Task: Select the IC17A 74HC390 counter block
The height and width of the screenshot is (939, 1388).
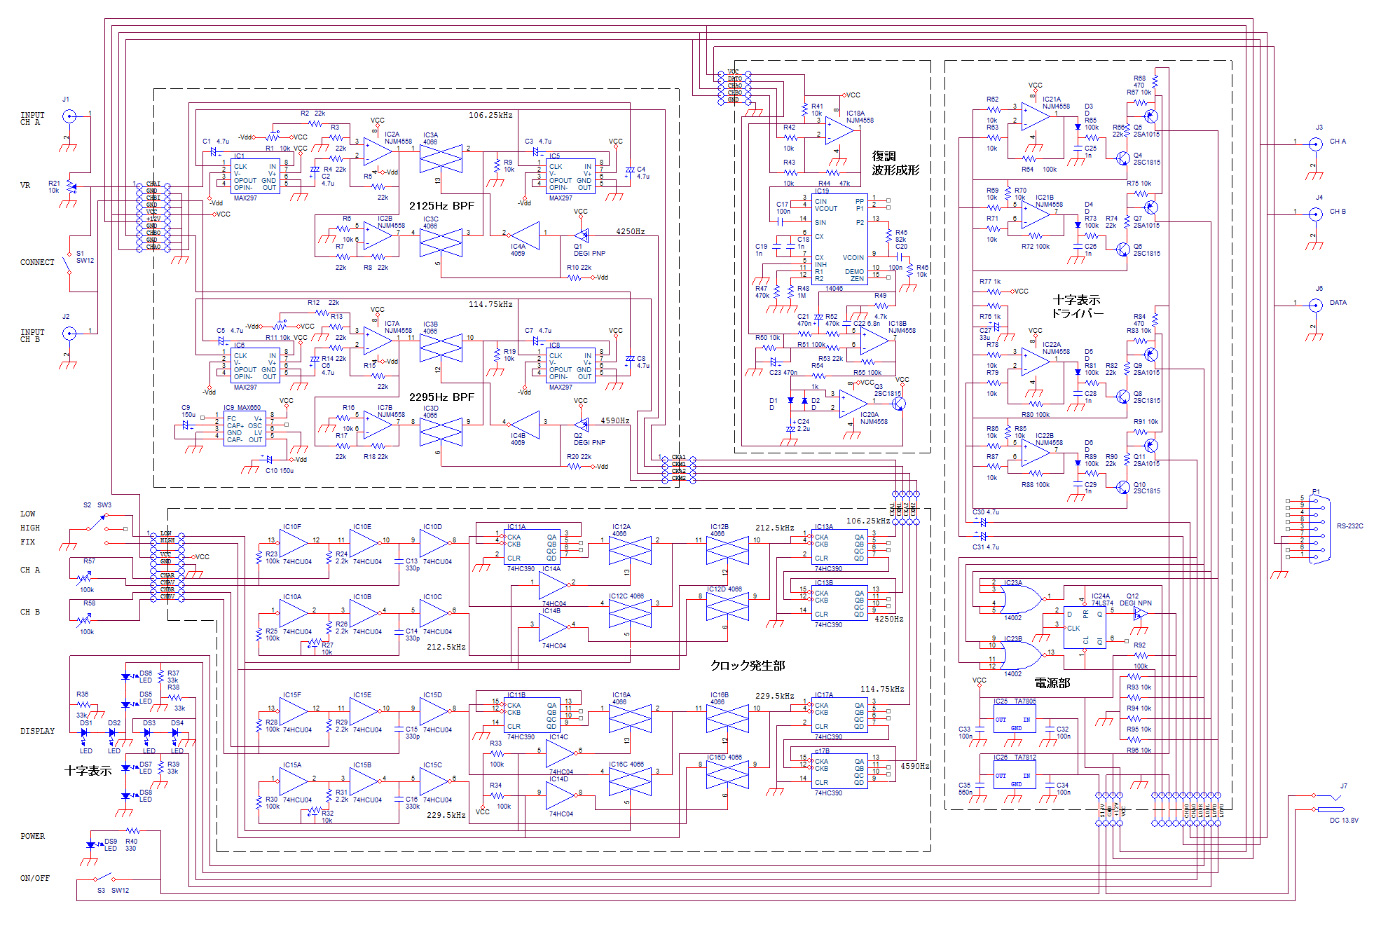Action: point(838,716)
